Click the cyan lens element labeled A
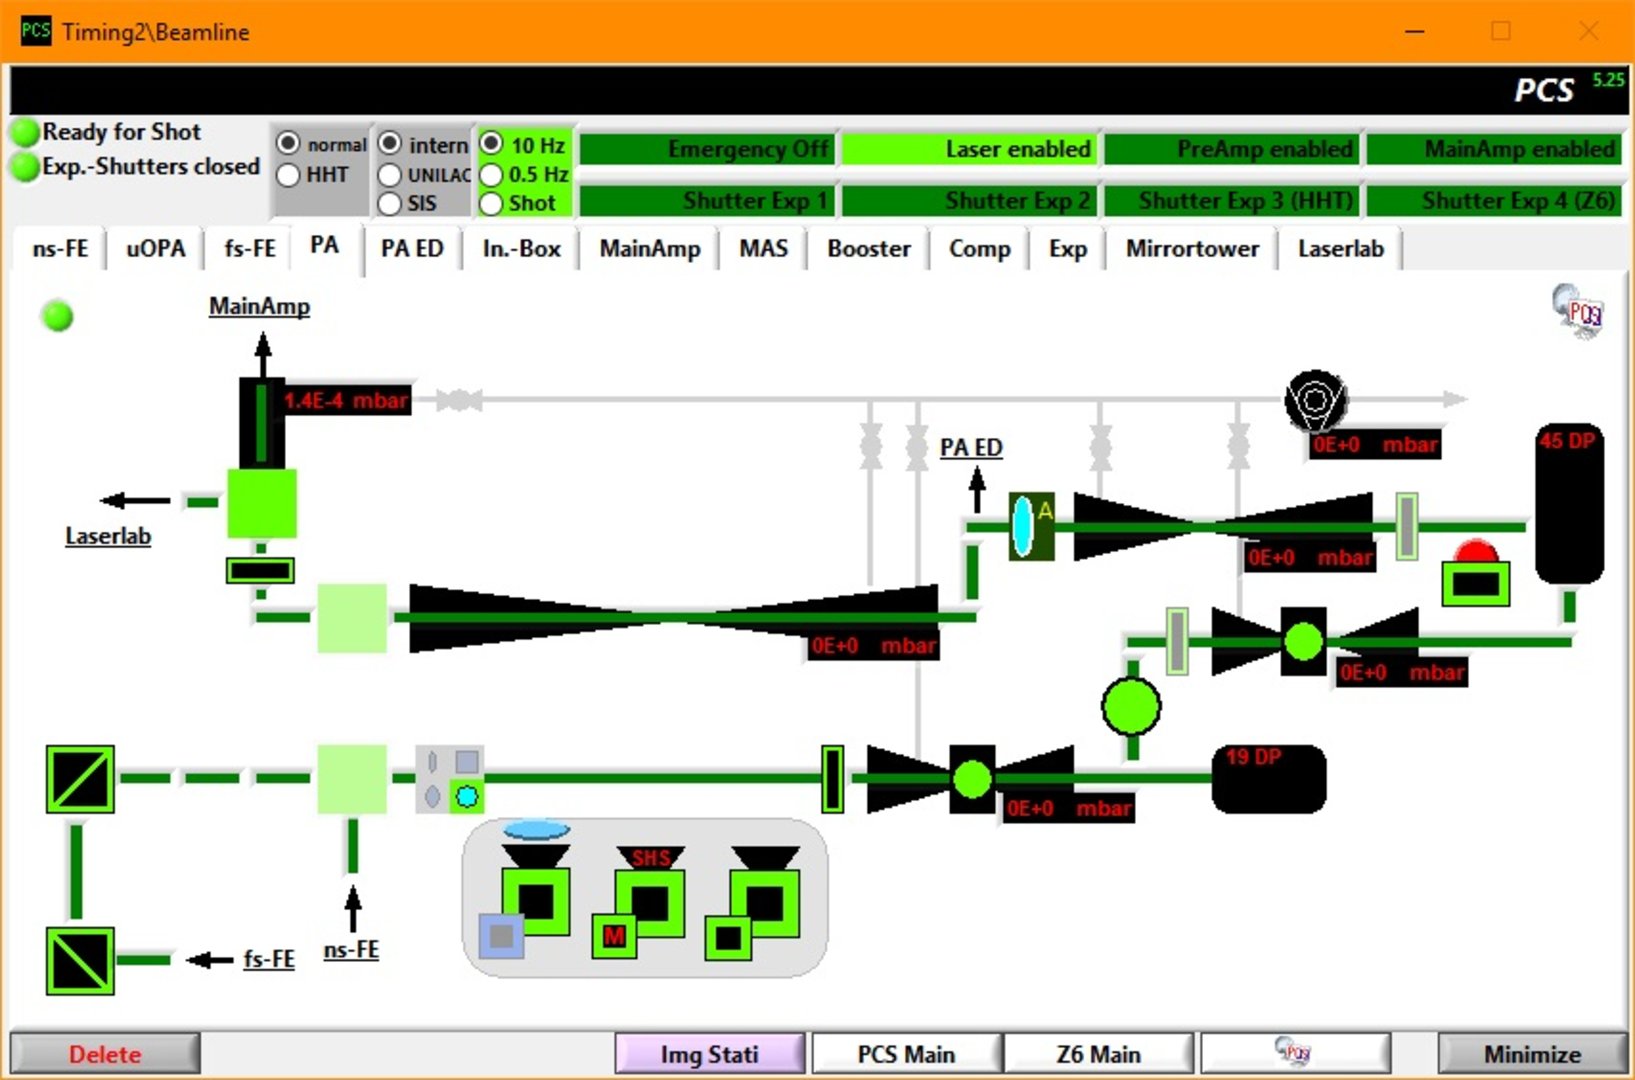The height and width of the screenshot is (1080, 1635). pyautogui.click(x=1022, y=526)
